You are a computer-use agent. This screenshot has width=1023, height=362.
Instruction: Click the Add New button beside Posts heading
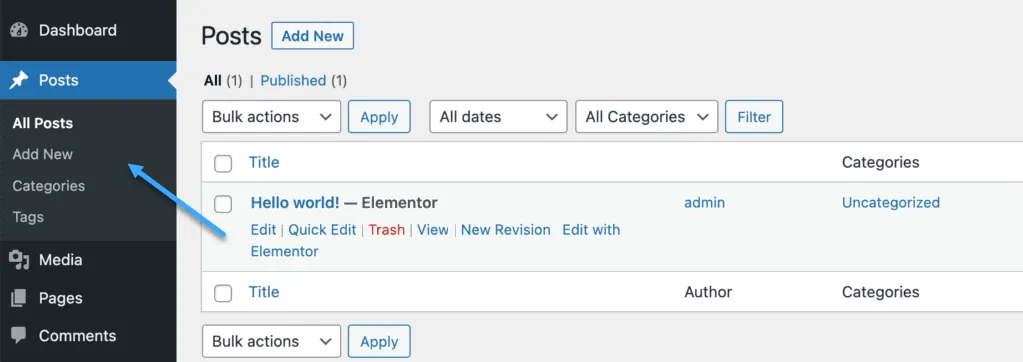pyautogui.click(x=313, y=36)
